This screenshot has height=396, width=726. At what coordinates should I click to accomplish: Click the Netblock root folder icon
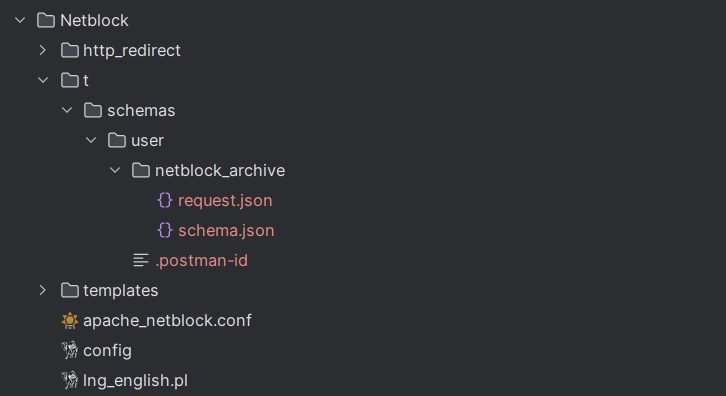(x=46, y=20)
